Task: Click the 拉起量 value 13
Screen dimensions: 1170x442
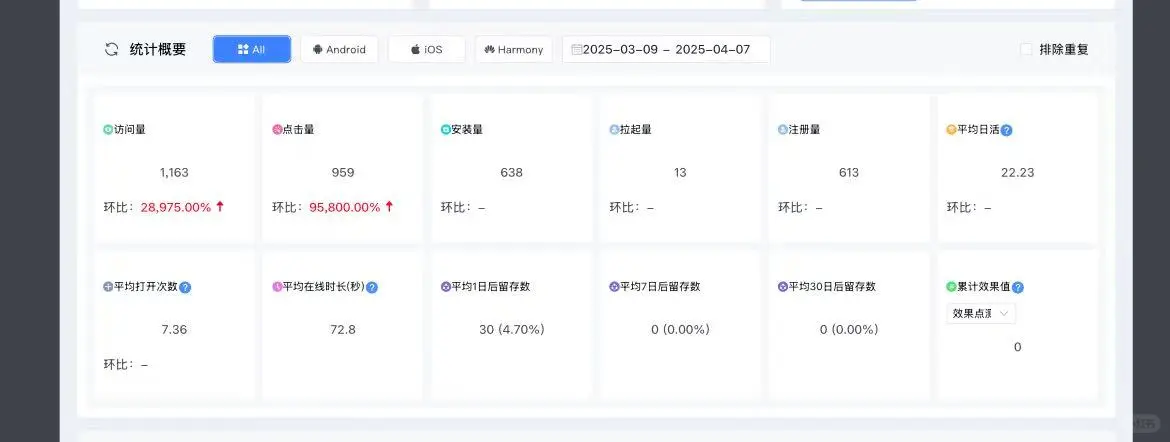Action: tap(680, 172)
